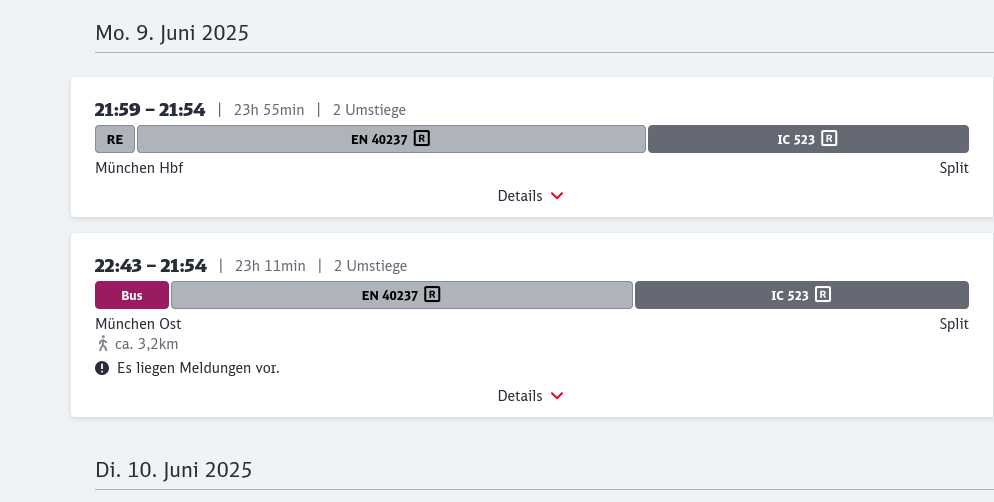This screenshot has height=502, width=994.
Task: Select the RE train segment
Action: click(115, 139)
